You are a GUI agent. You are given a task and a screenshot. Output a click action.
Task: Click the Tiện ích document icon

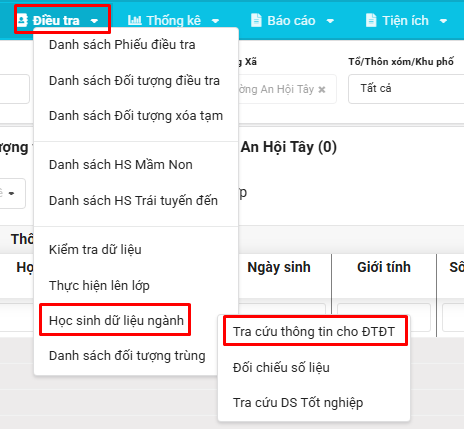[x=371, y=20]
